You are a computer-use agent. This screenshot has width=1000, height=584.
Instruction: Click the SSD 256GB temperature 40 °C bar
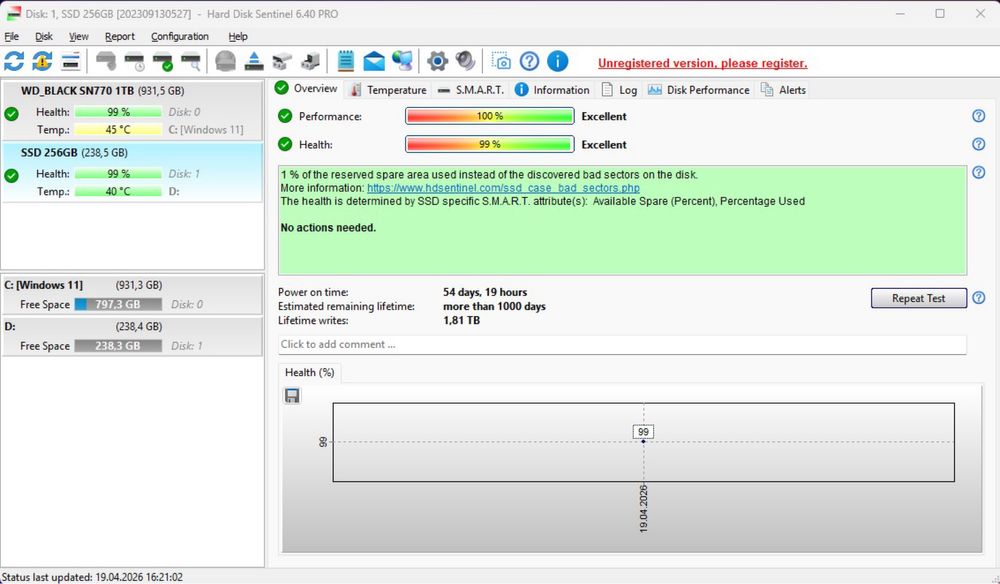(x=118, y=191)
